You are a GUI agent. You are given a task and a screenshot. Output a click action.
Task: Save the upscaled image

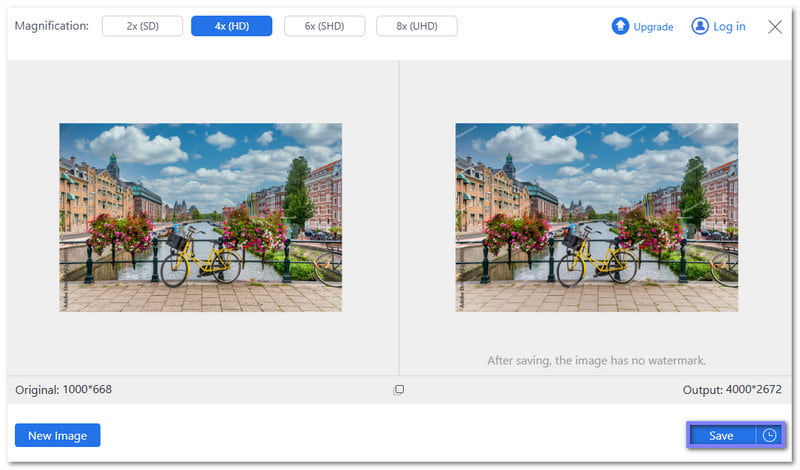721,436
